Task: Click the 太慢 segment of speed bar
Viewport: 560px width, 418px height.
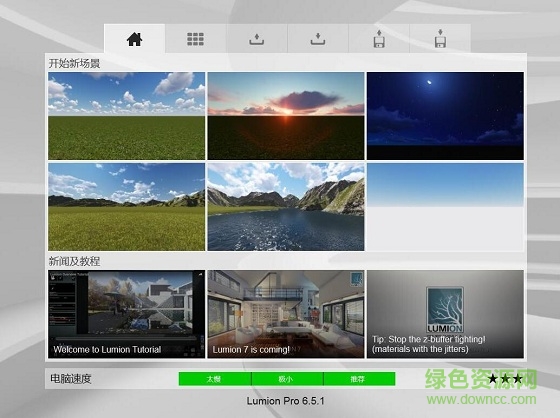Action: (215, 379)
